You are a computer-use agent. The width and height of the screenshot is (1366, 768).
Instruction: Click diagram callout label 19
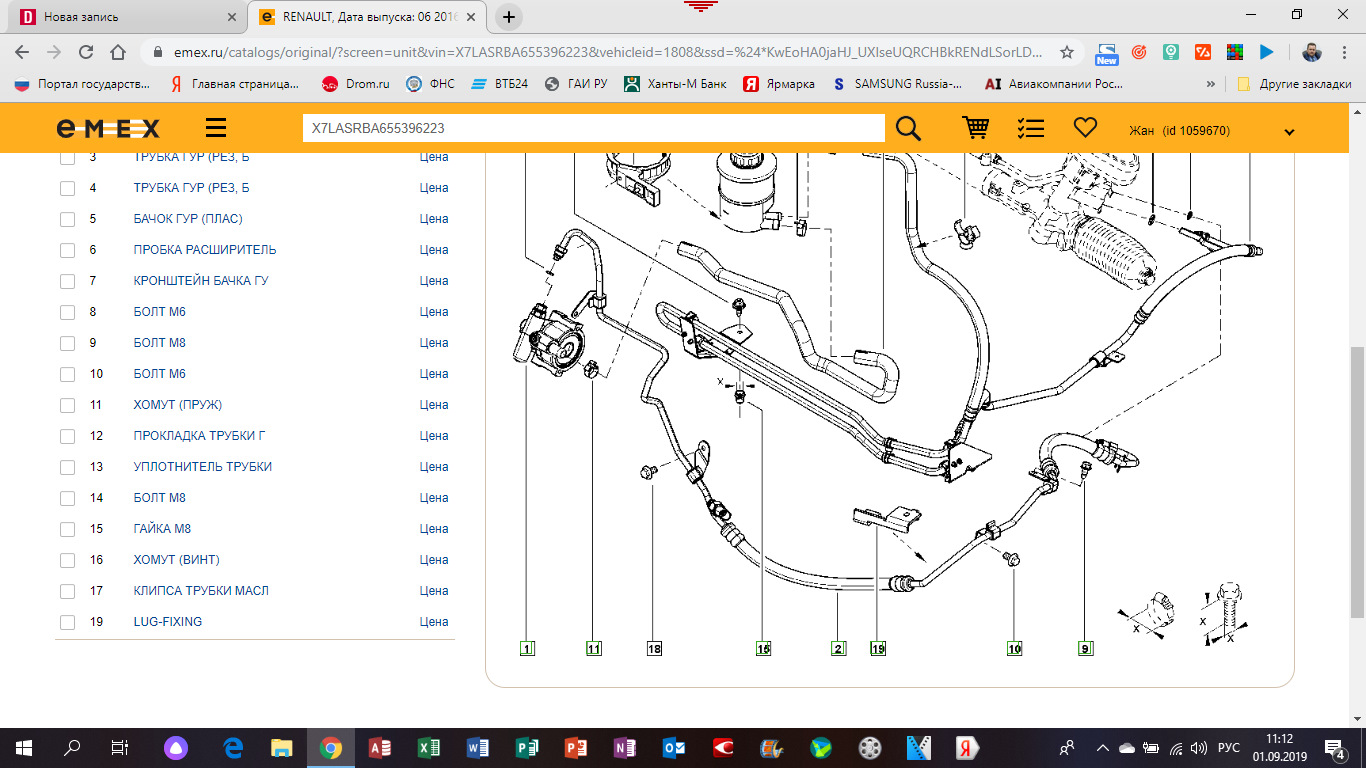(878, 648)
